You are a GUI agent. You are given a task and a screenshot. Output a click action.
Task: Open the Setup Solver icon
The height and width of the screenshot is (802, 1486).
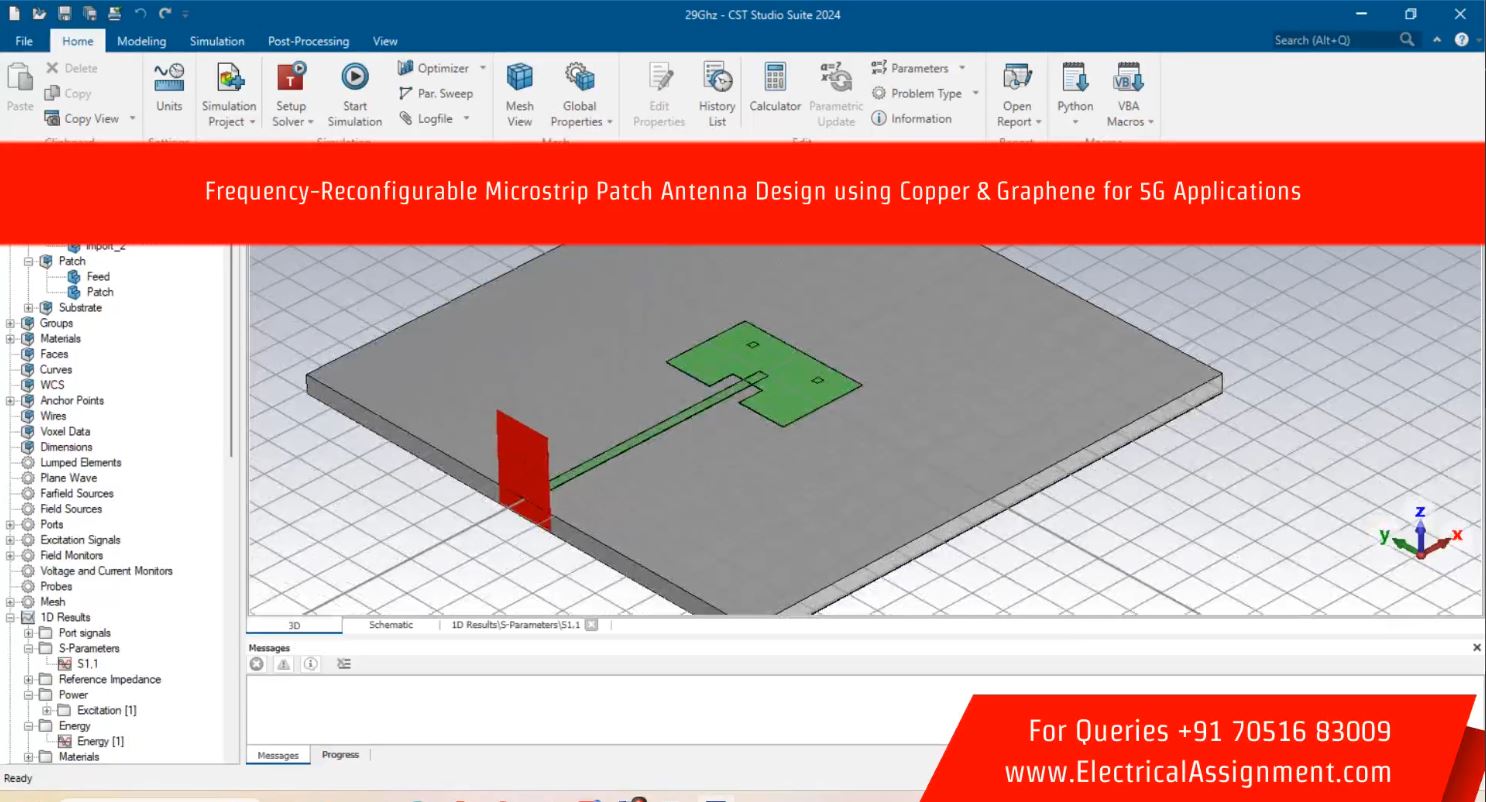pyautogui.click(x=291, y=78)
